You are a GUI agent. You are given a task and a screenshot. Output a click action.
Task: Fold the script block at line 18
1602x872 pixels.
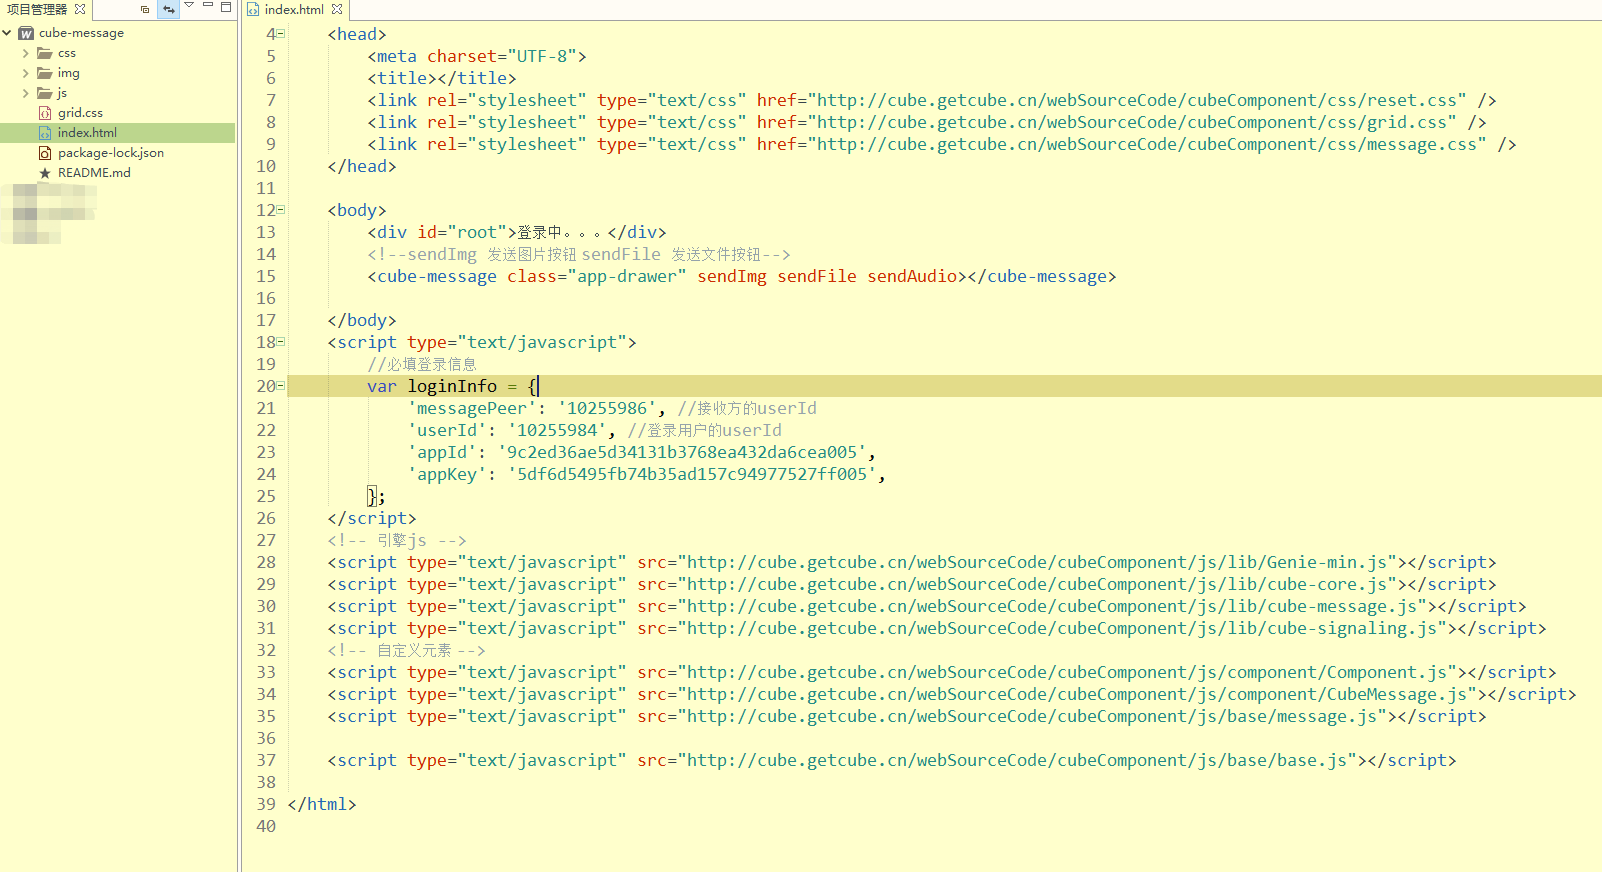tap(281, 342)
